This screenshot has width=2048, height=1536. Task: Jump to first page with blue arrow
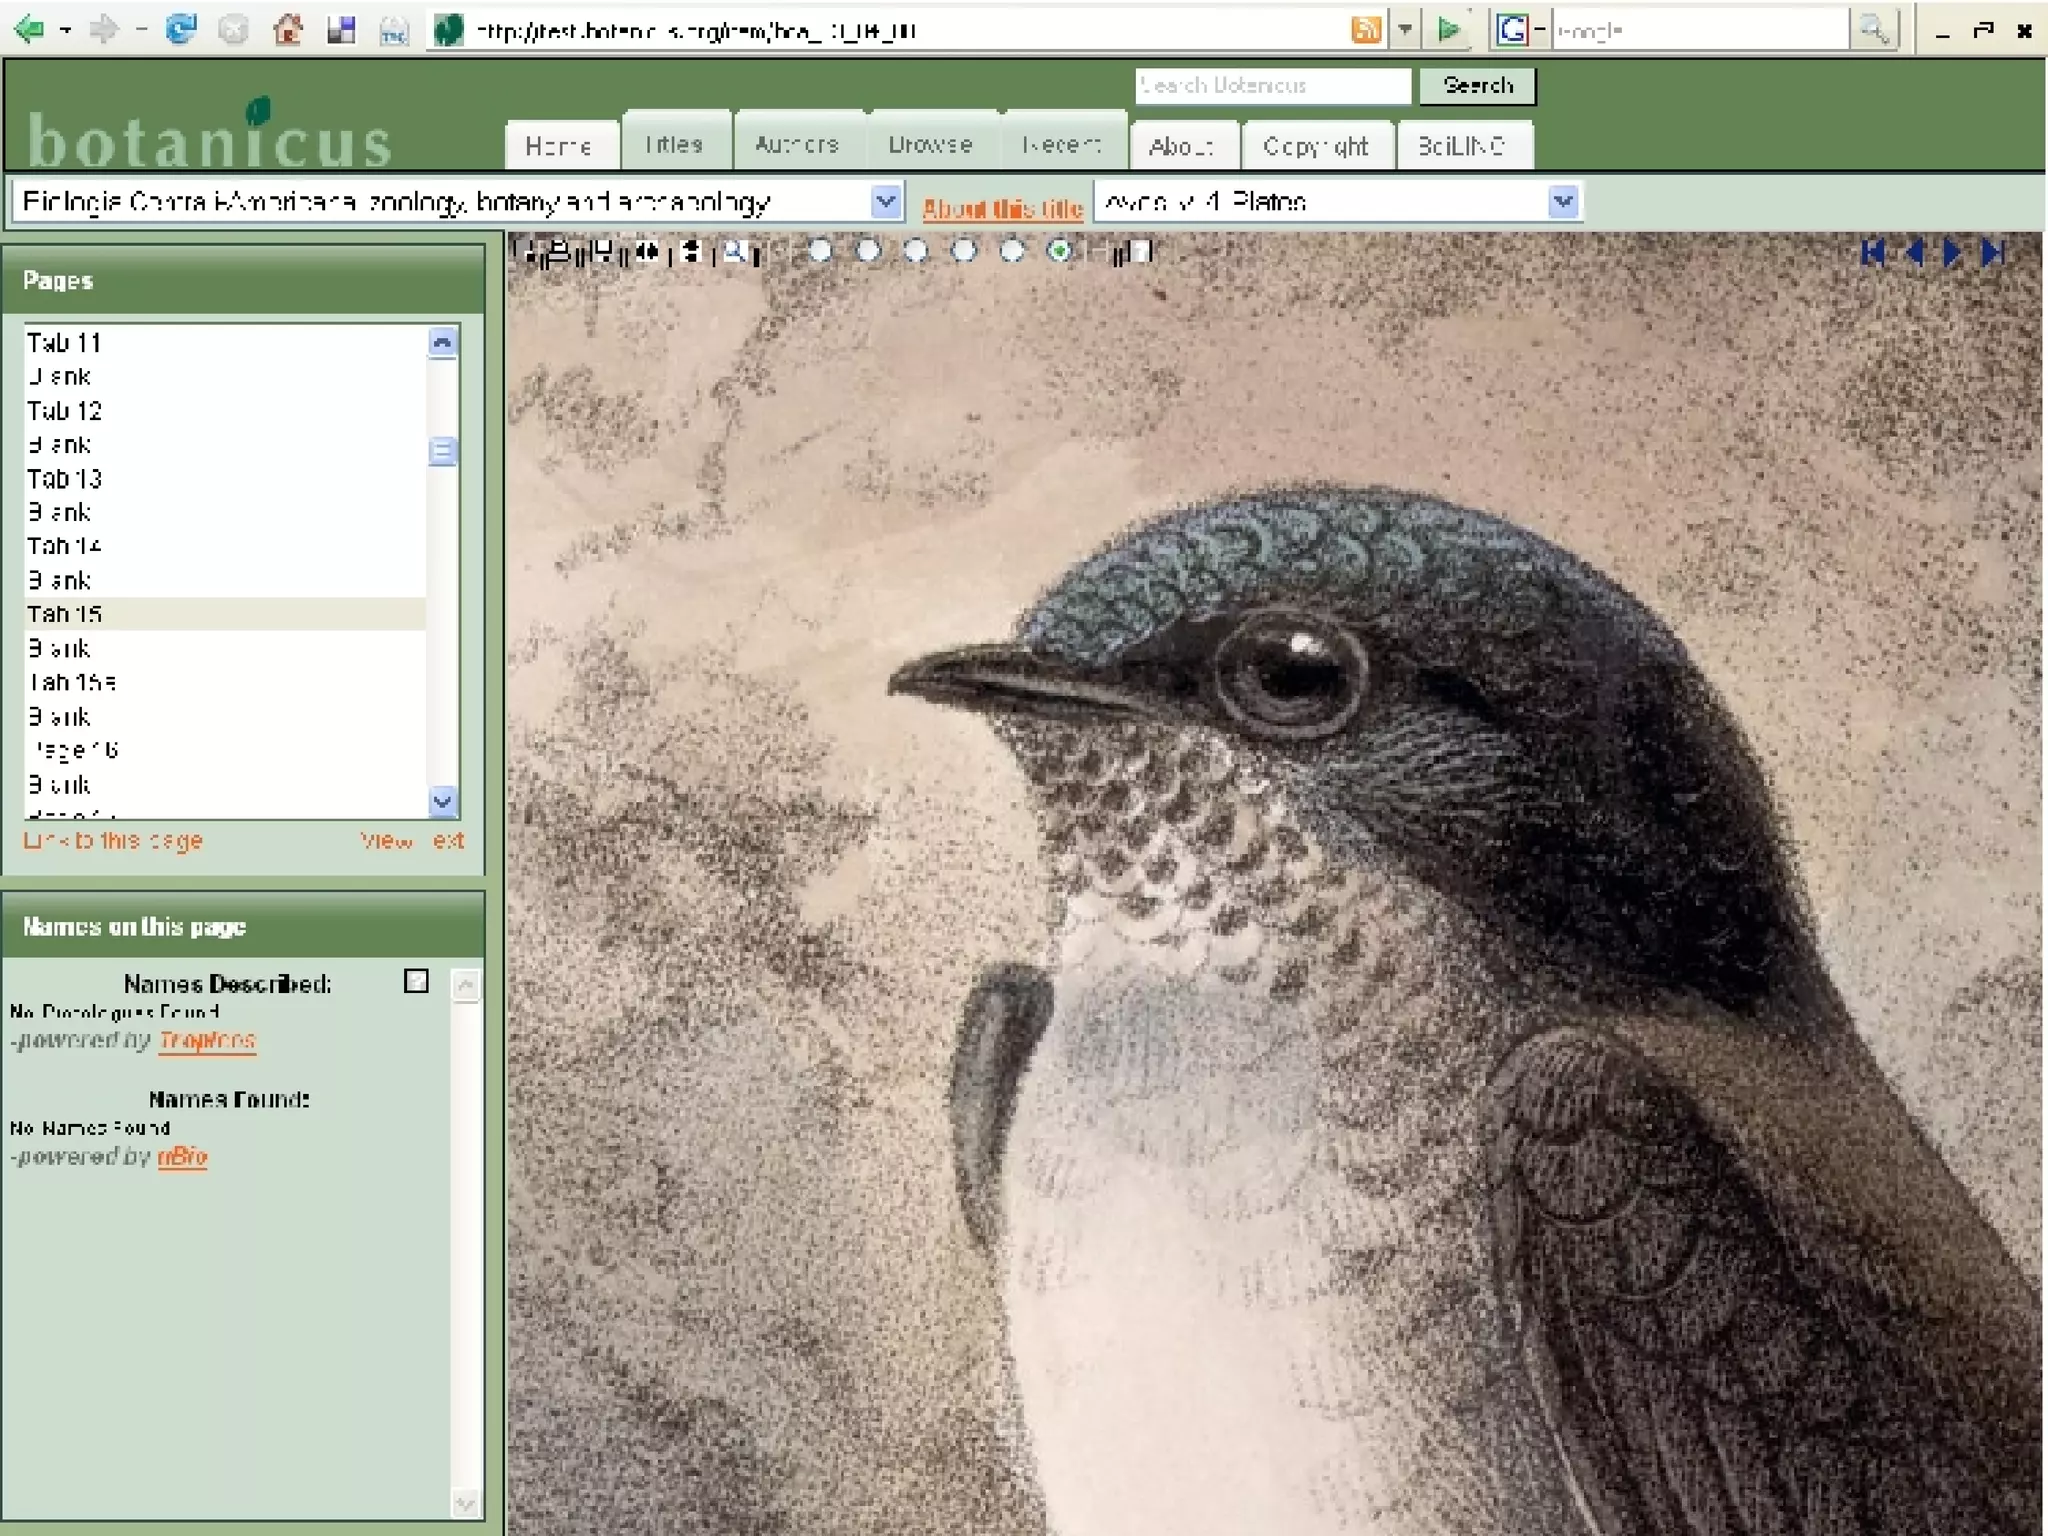click(1873, 253)
